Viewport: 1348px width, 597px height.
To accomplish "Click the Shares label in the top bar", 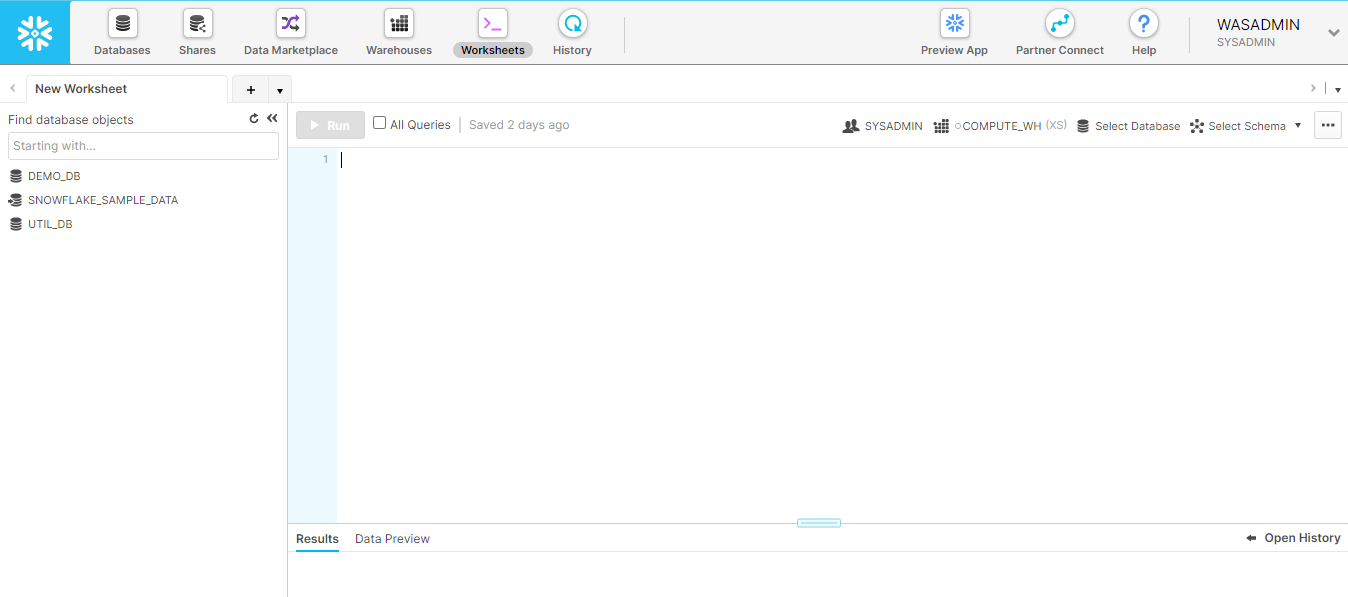I will (197, 50).
